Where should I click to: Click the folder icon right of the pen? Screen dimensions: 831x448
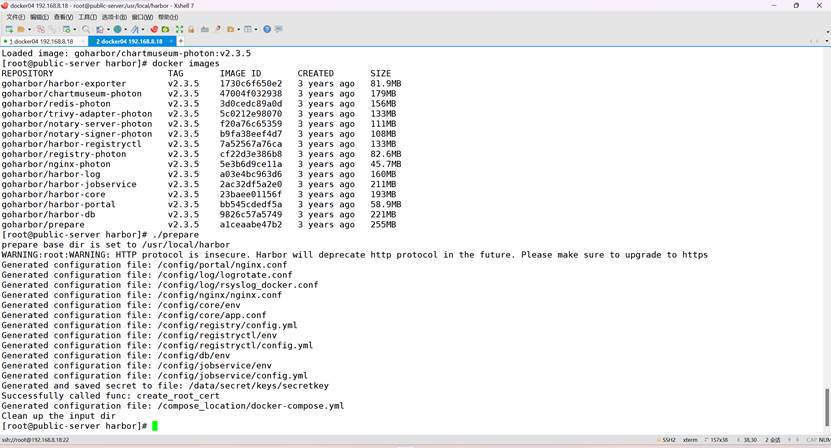(231, 29)
